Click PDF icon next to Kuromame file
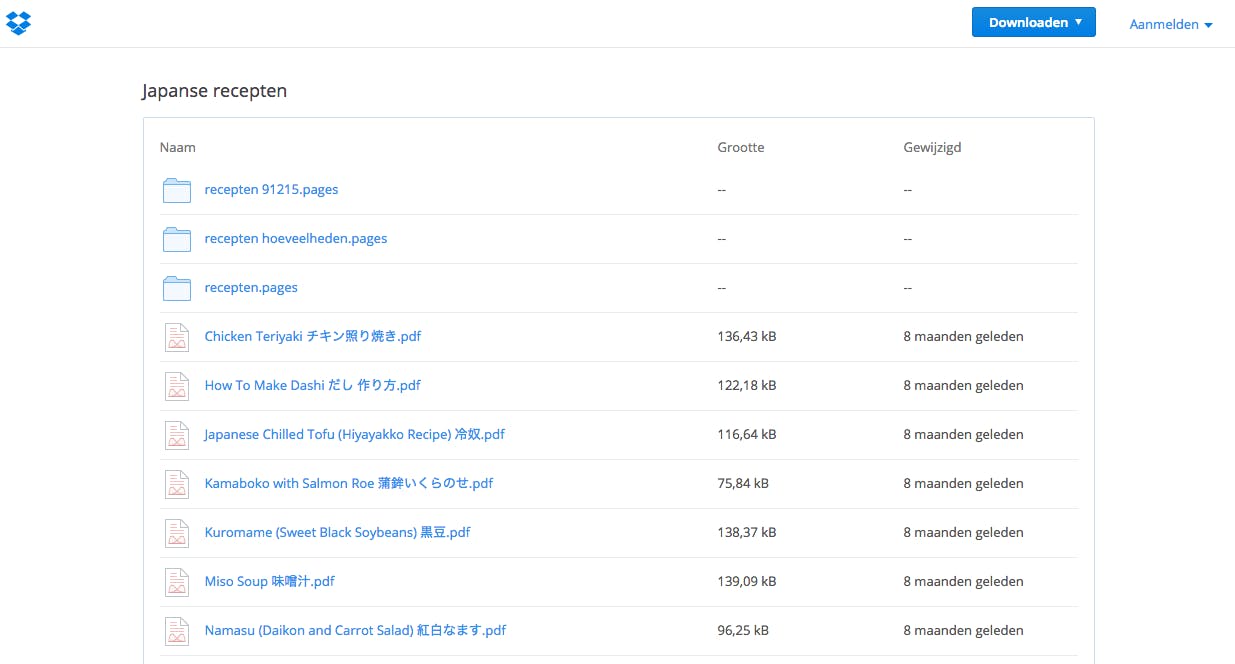 point(177,533)
